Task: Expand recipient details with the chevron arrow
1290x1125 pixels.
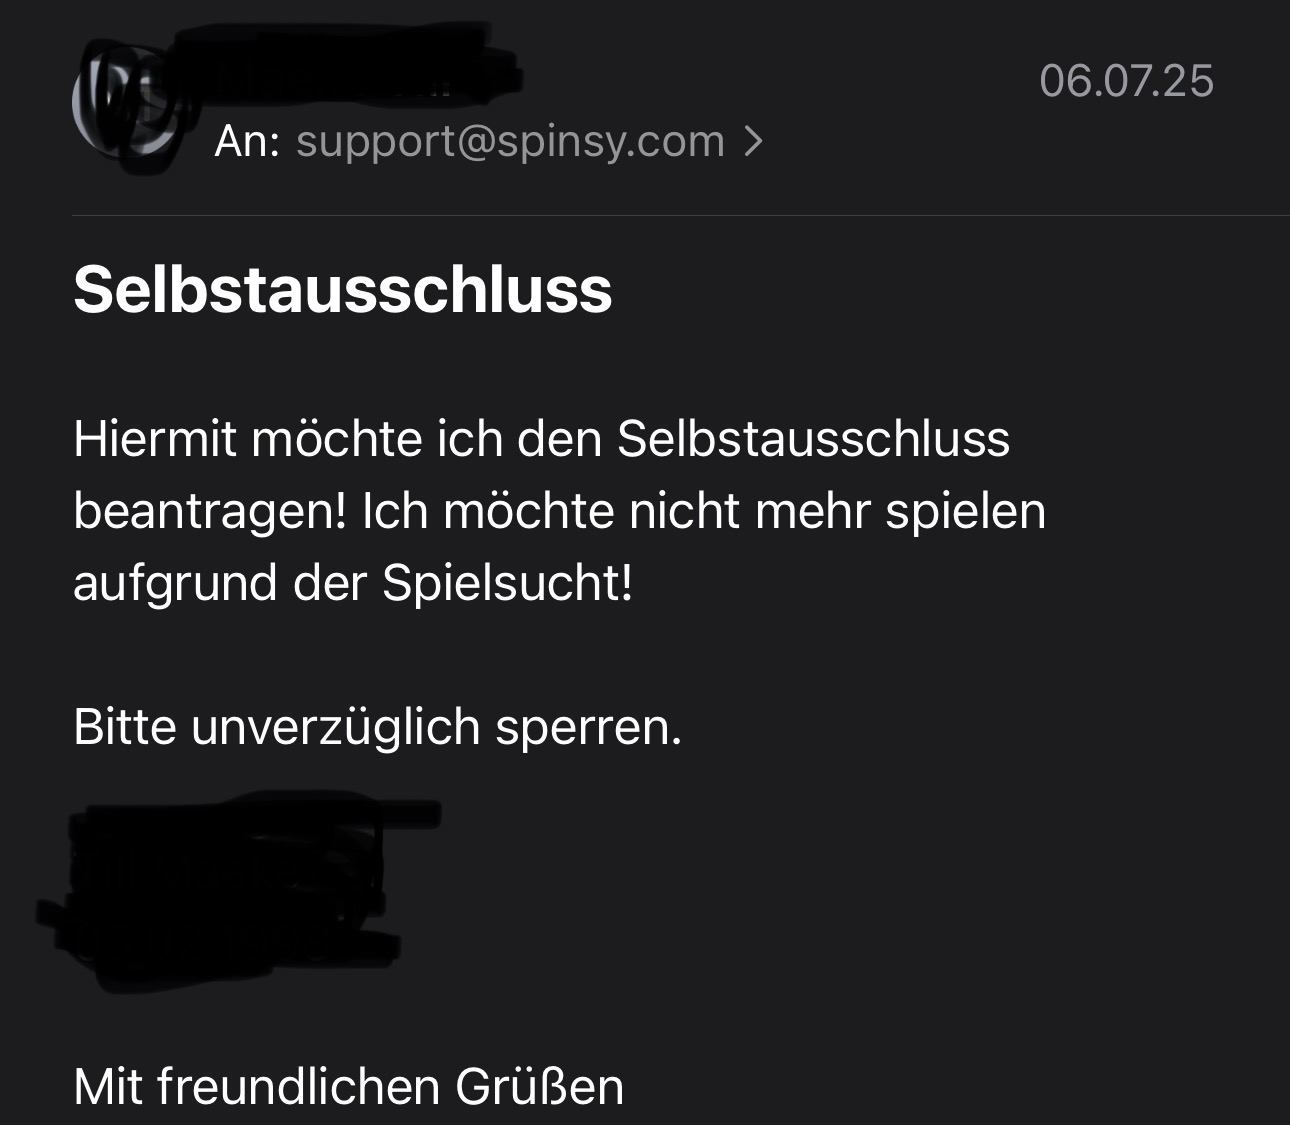Action: (754, 141)
